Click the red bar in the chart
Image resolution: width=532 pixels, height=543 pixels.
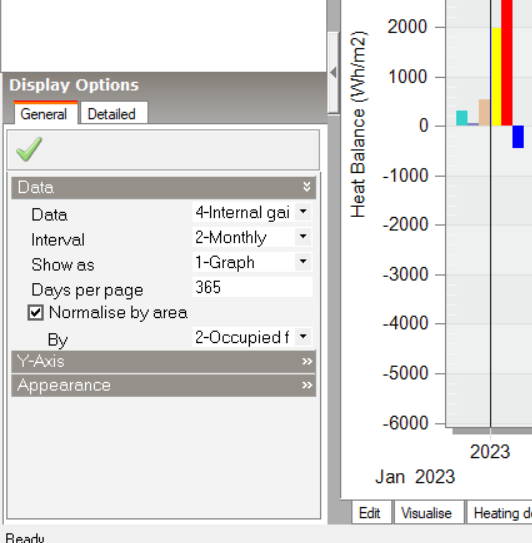click(x=507, y=63)
